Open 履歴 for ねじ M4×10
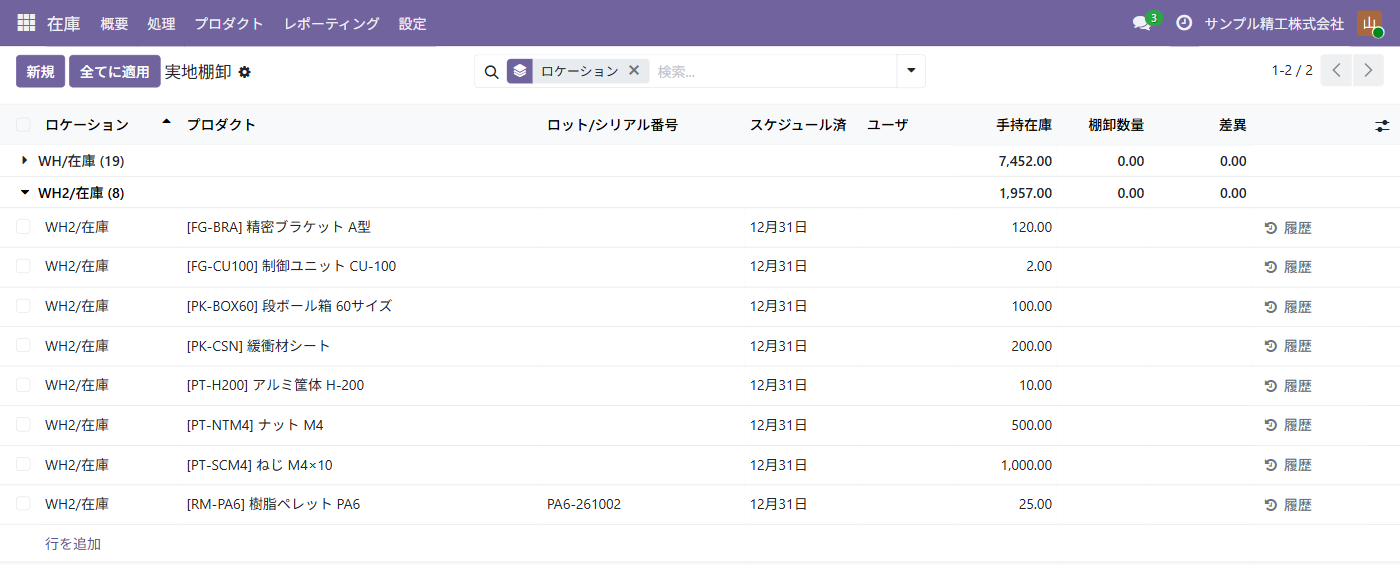The image size is (1400, 565). point(1288,465)
